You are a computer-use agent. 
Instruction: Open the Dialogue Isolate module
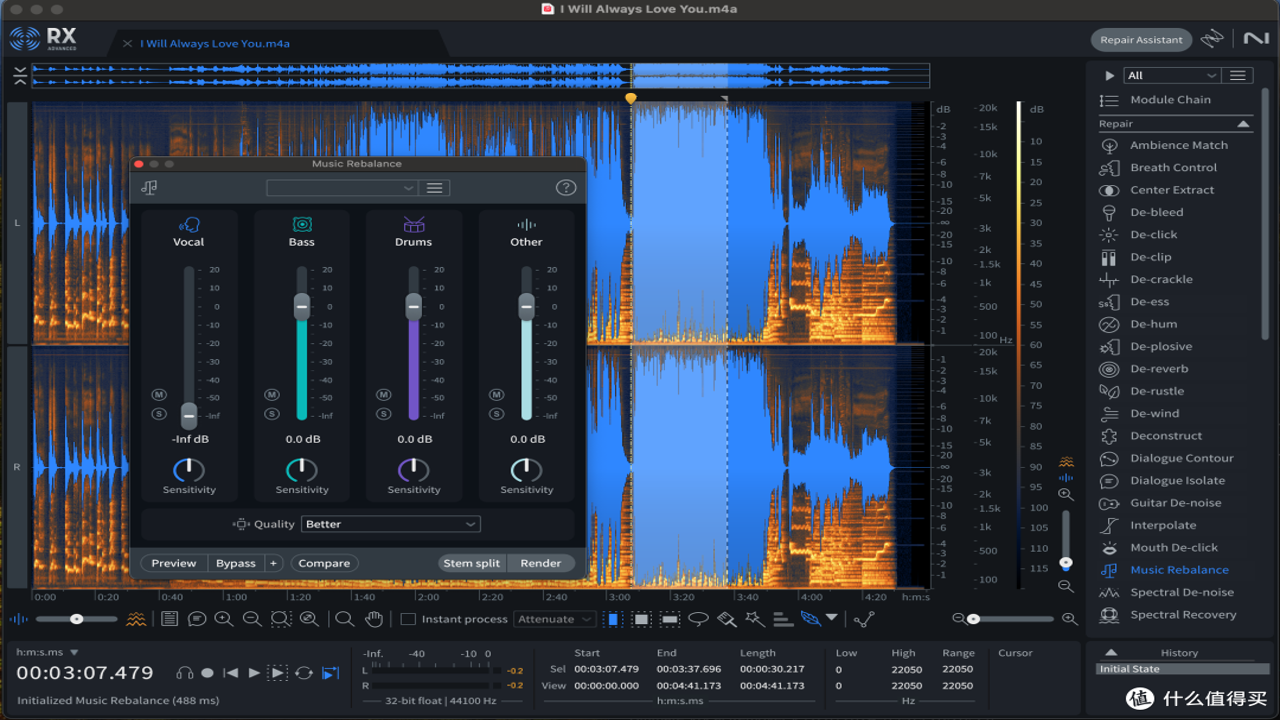point(1177,480)
